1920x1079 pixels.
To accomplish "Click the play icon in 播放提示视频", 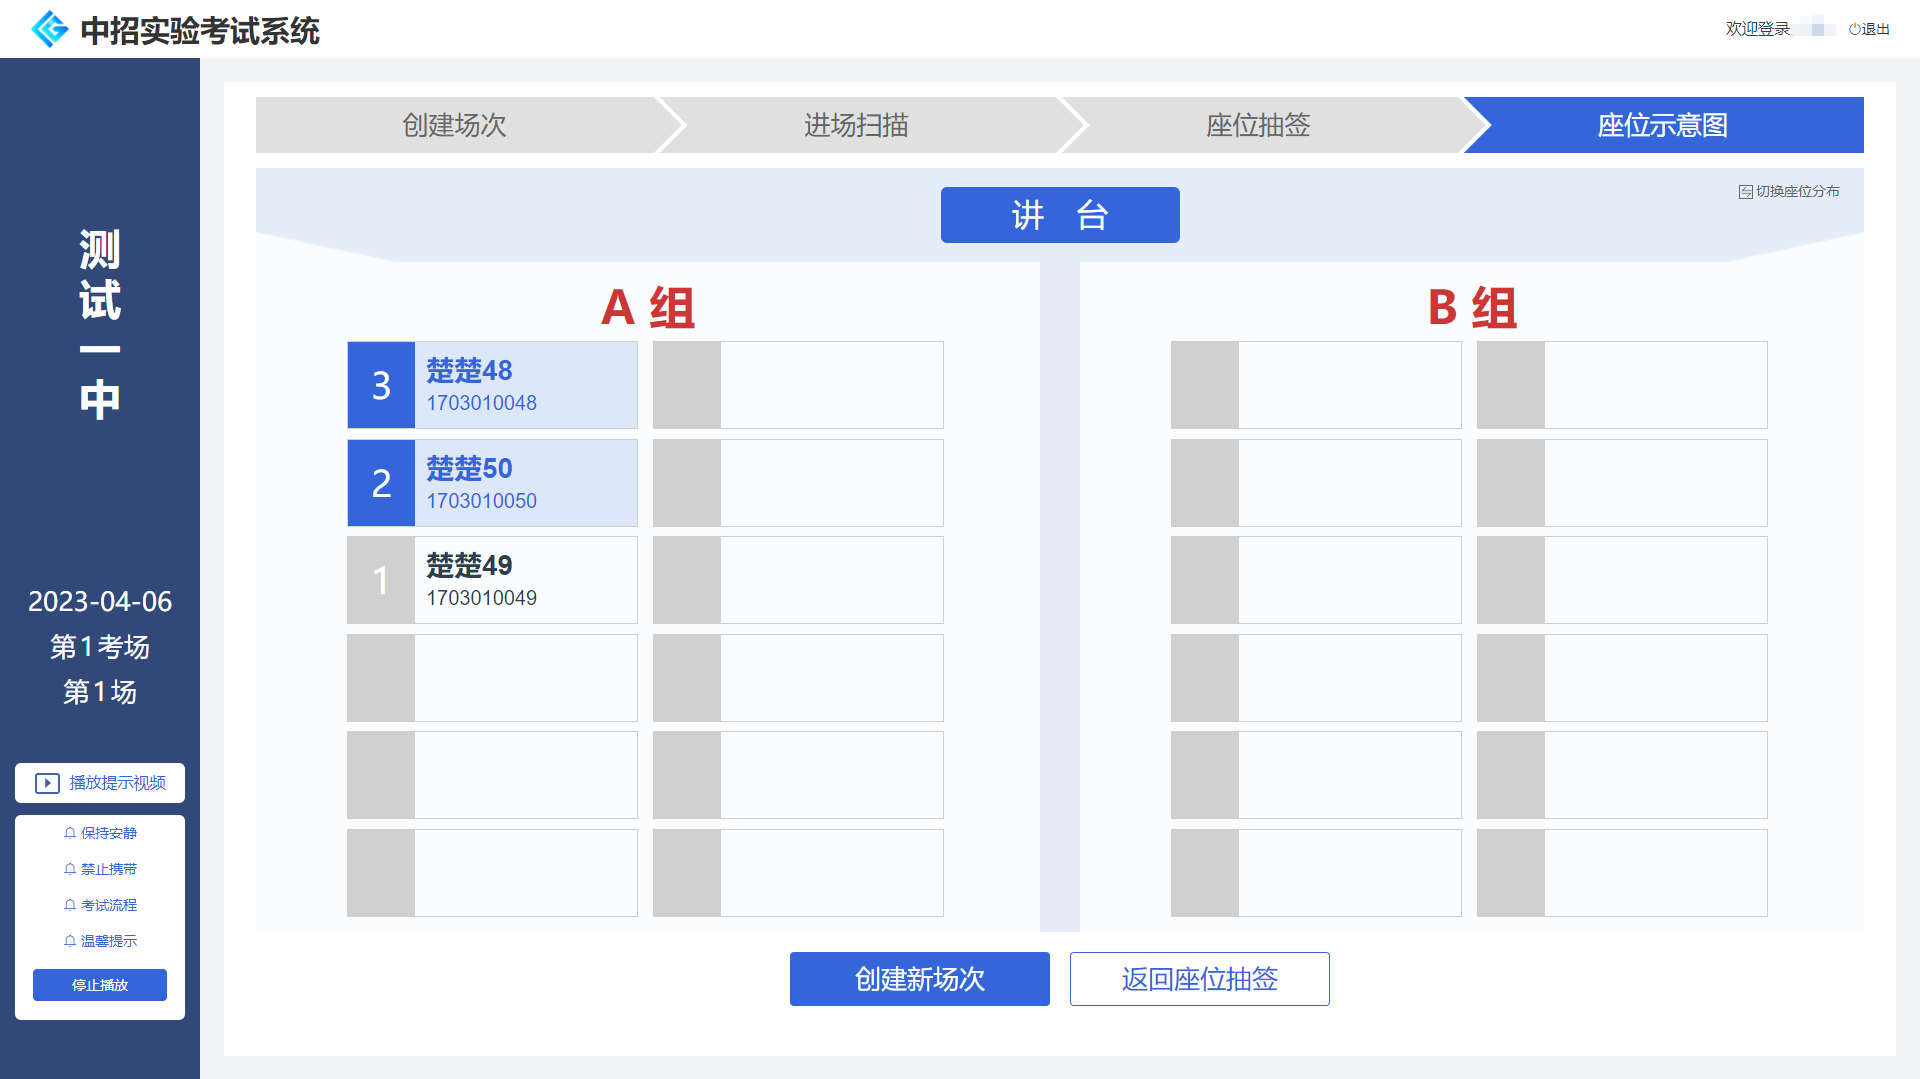I will click(x=47, y=783).
